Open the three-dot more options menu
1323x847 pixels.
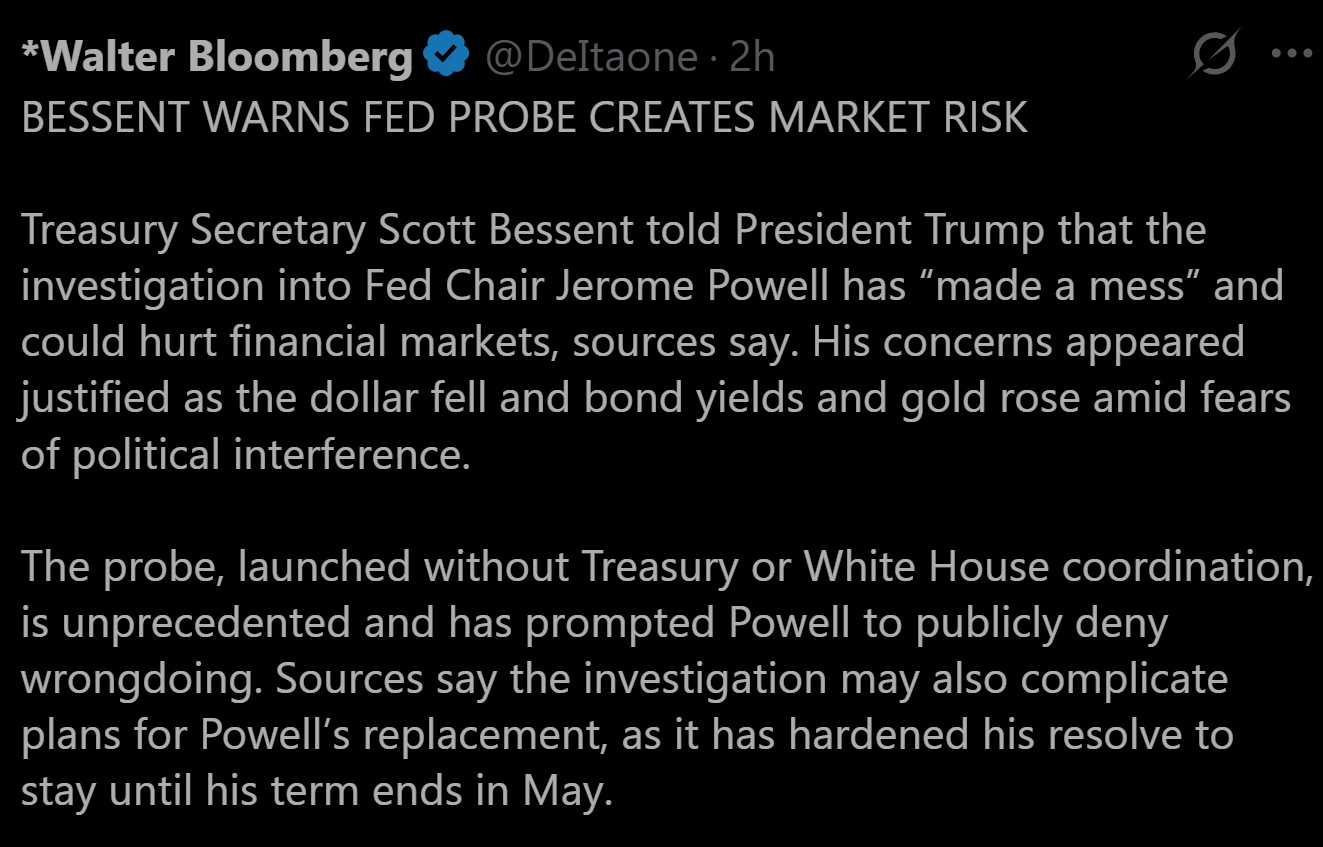pos(1291,54)
